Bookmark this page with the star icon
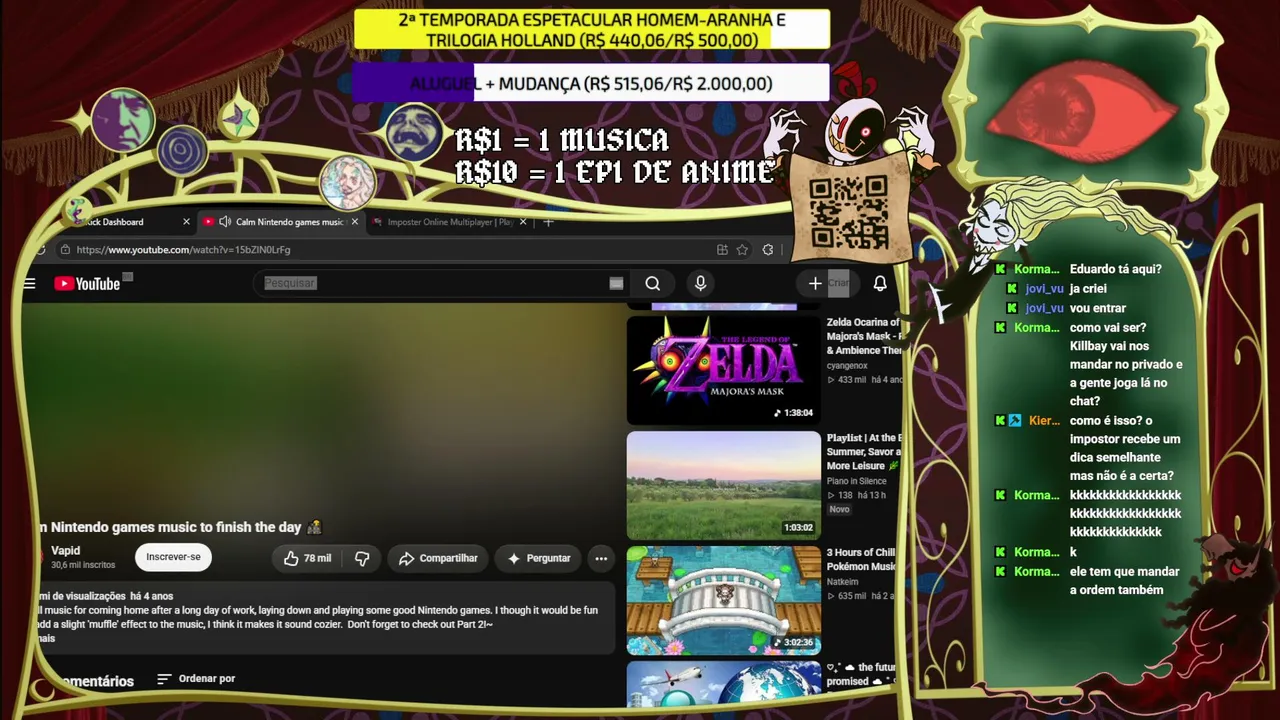The image size is (1280, 720). pos(742,250)
